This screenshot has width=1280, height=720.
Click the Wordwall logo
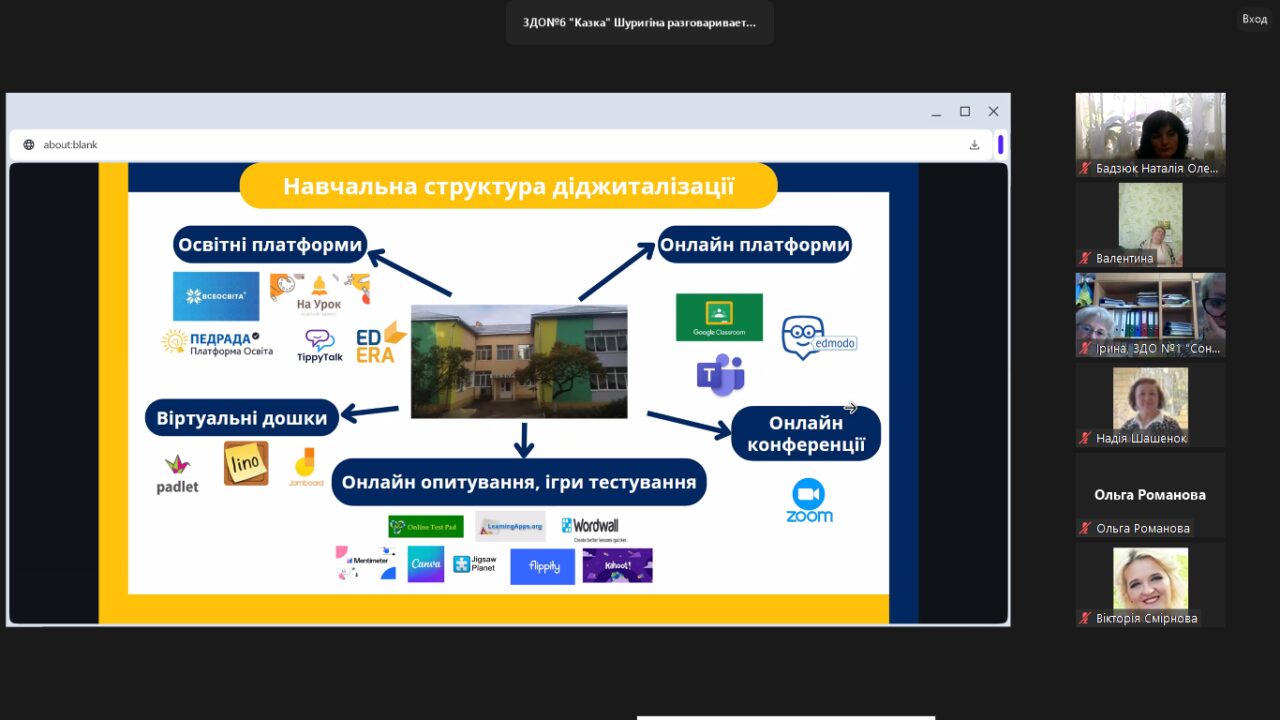pyautogui.click(x=594, y=527)
